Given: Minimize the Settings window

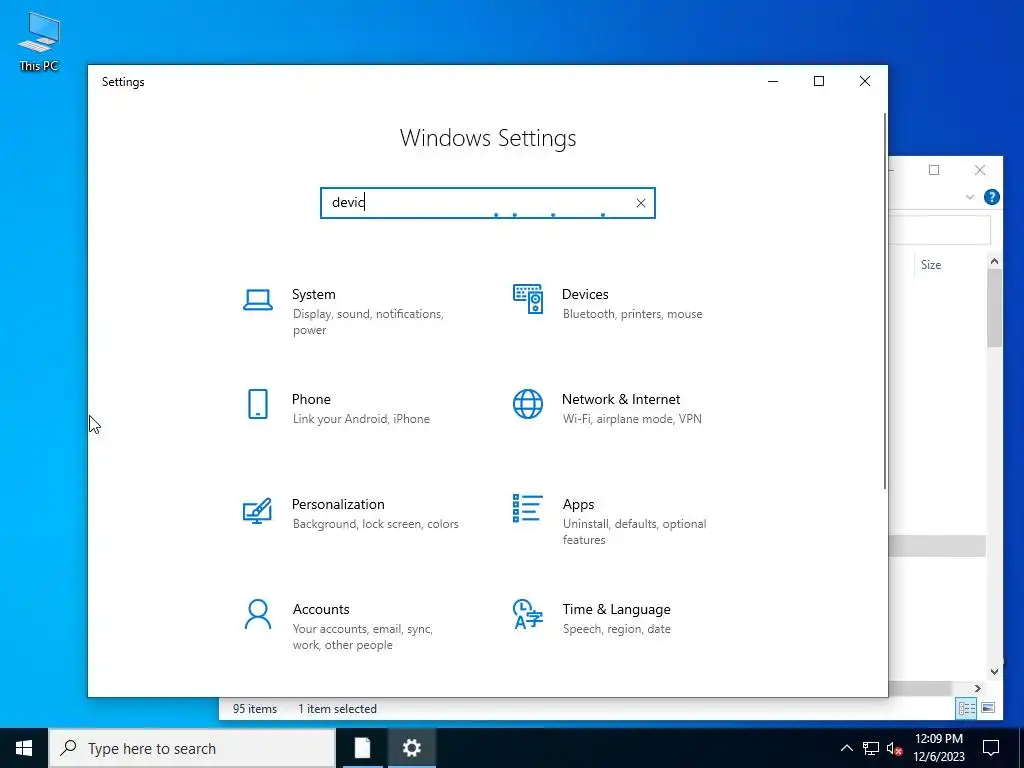Looking at the screenshot, I should tap(773, 81).
